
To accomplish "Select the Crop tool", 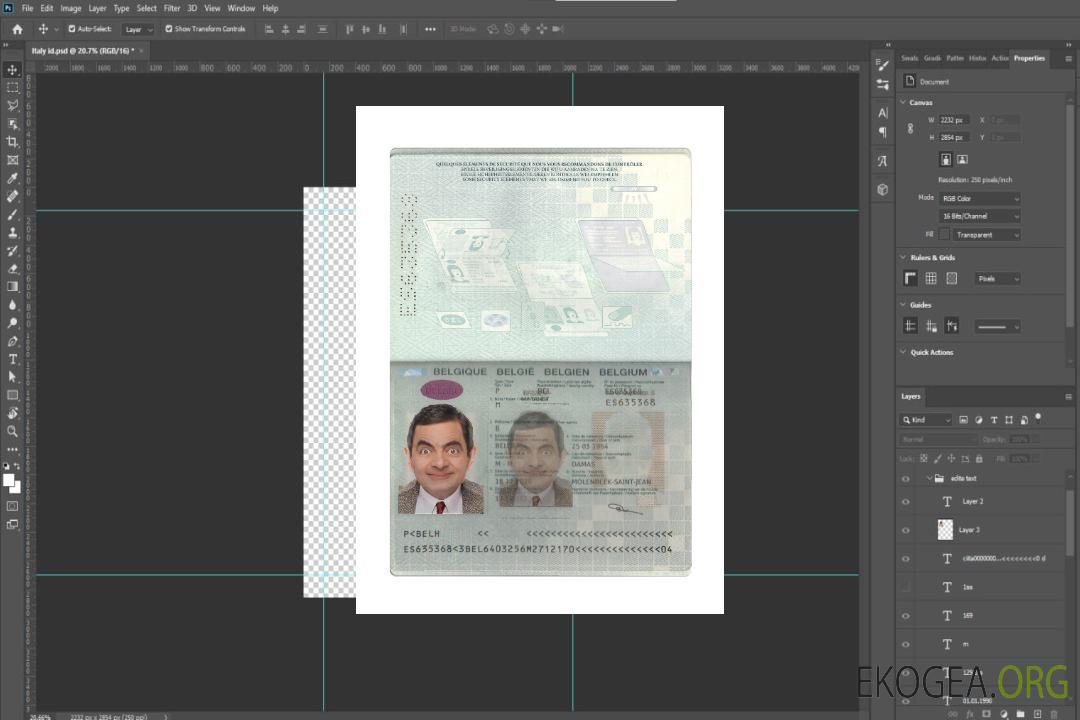I will tap(12, 142).
